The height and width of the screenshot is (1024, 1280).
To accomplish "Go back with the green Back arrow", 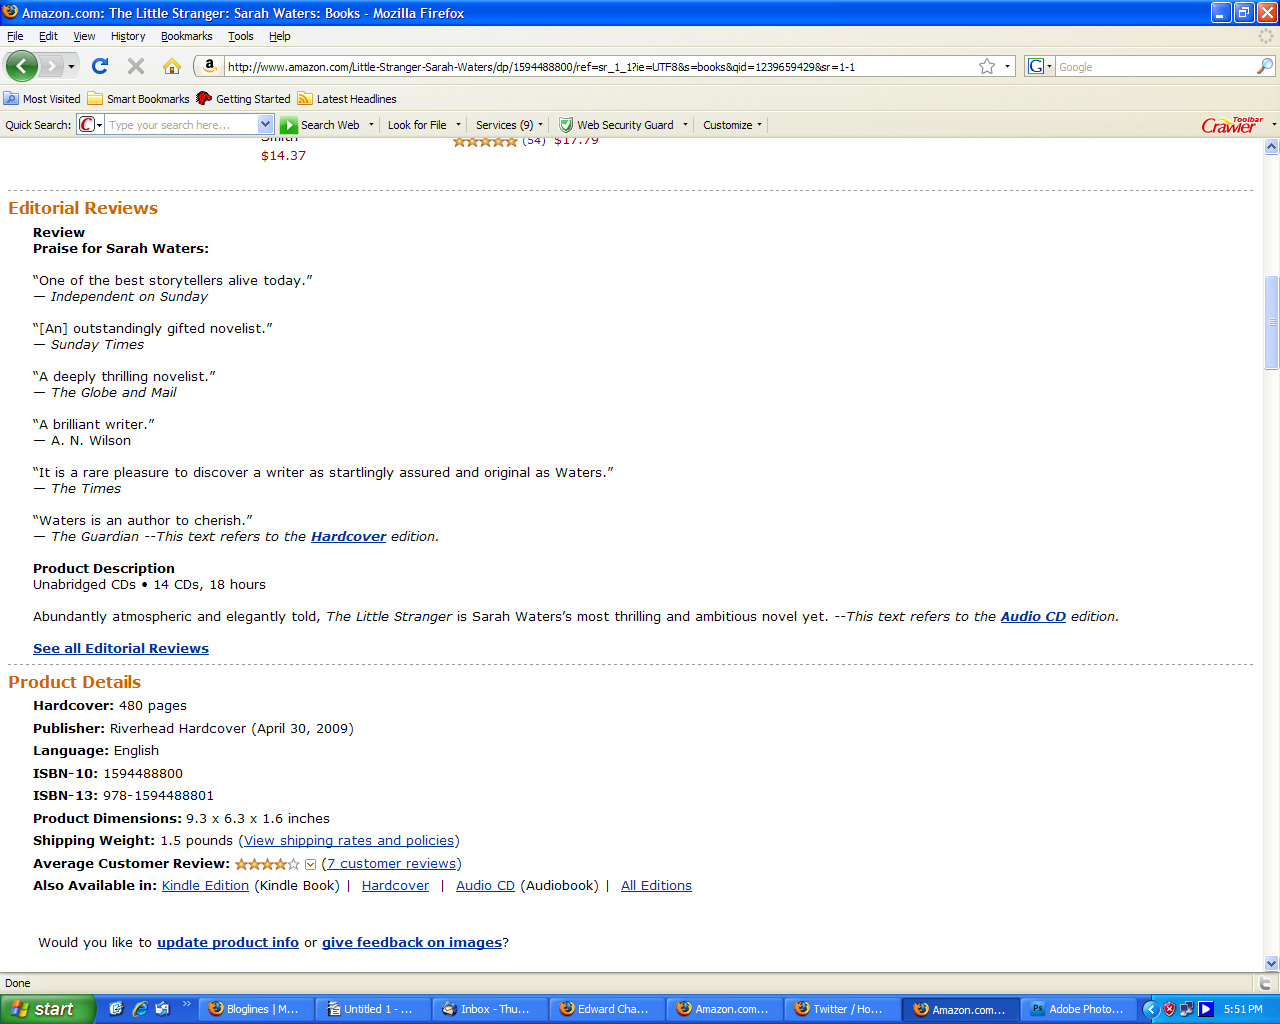I will coord(22,66).
